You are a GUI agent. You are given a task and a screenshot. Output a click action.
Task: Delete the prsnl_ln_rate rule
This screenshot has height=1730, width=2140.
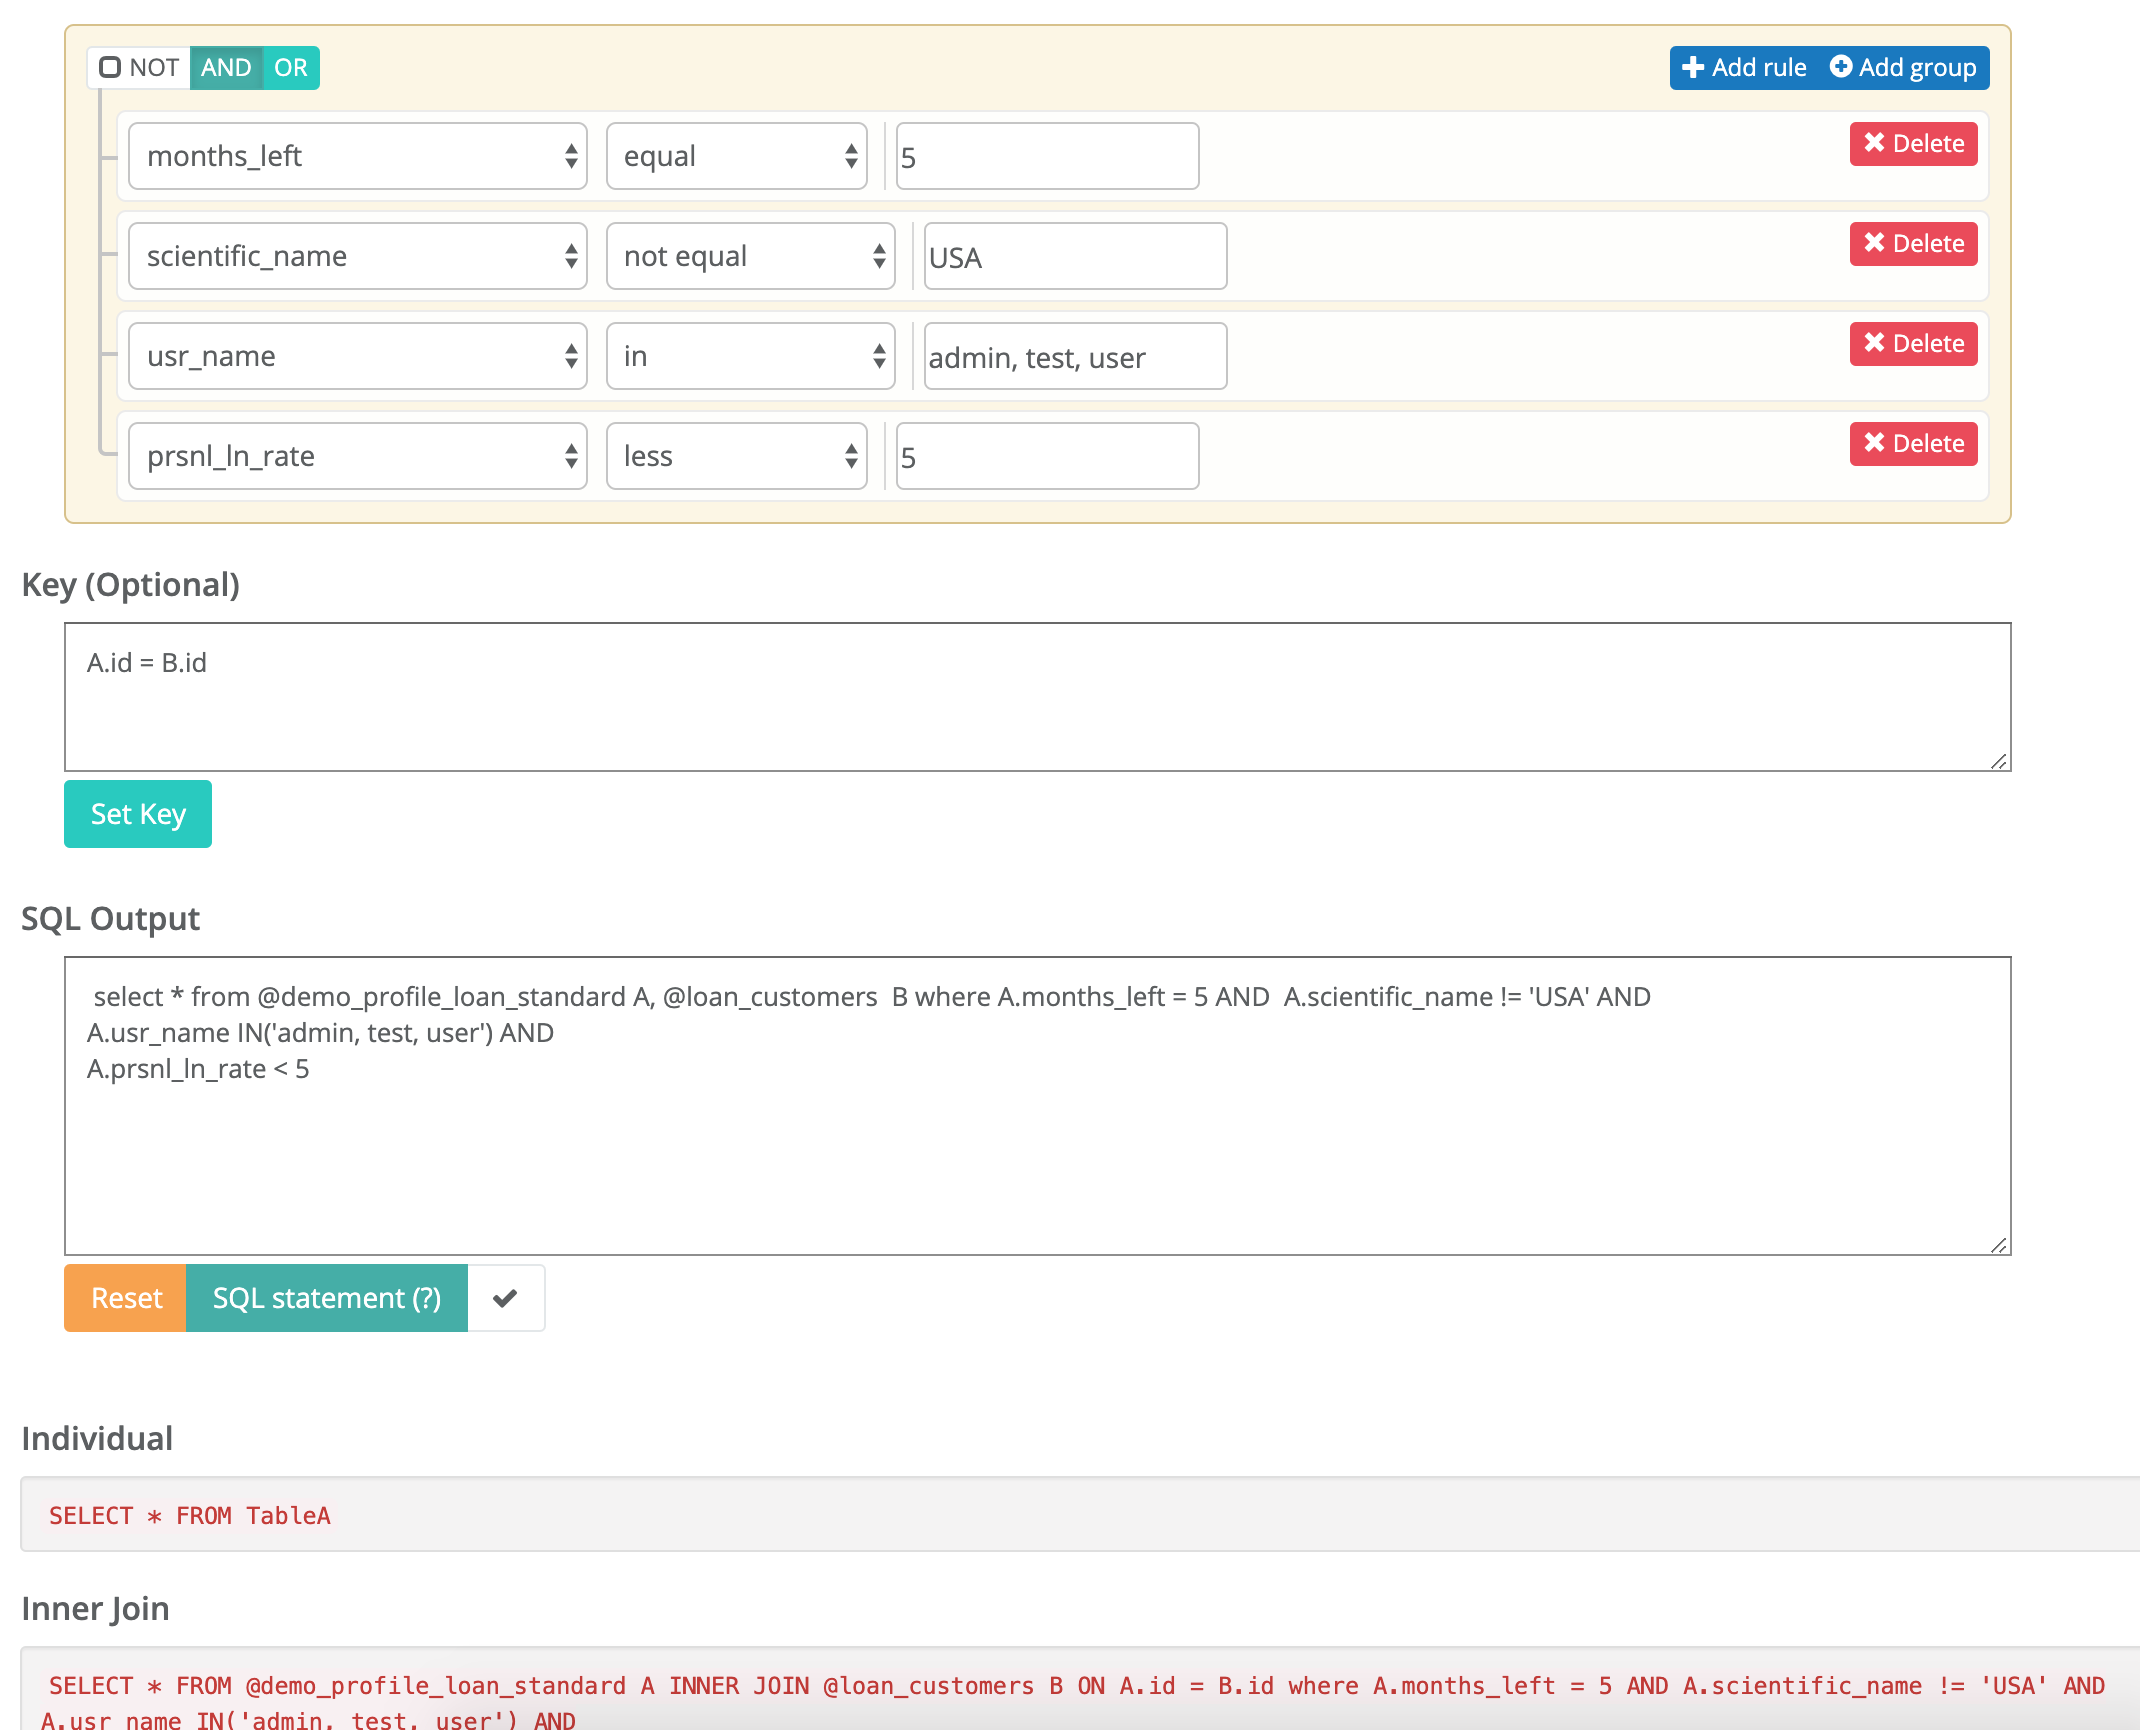click(x=1913, y=444)
